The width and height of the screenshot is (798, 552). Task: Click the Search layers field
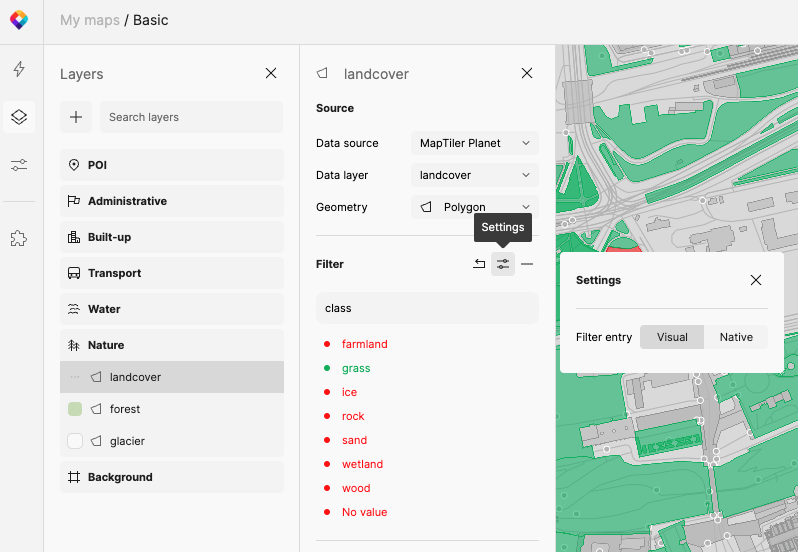point(191,117)
